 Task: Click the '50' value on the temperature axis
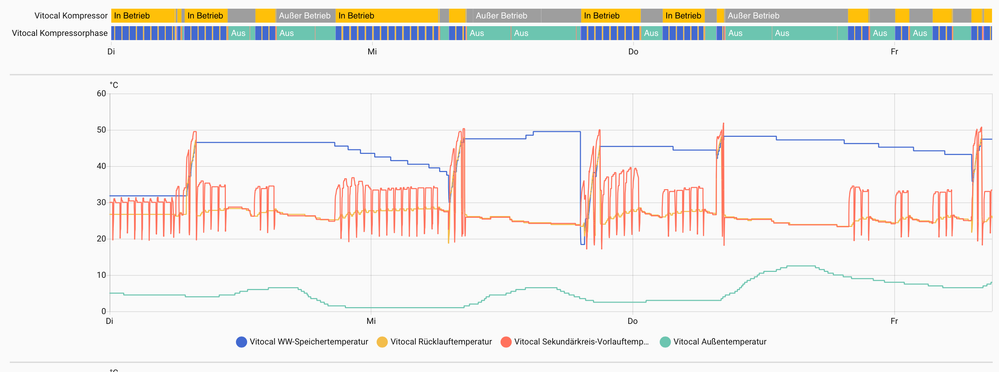point(101,130)
